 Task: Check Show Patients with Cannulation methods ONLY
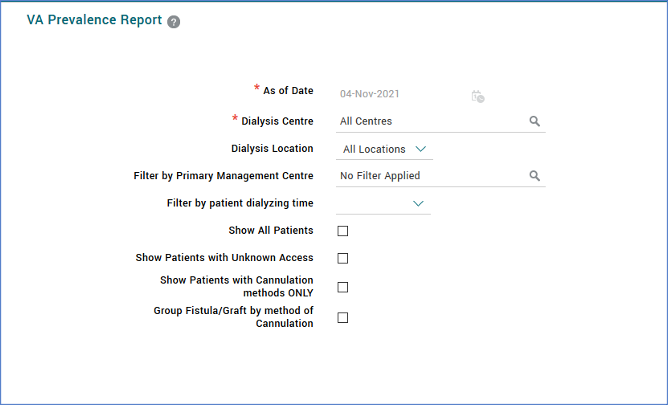point(343,287)
